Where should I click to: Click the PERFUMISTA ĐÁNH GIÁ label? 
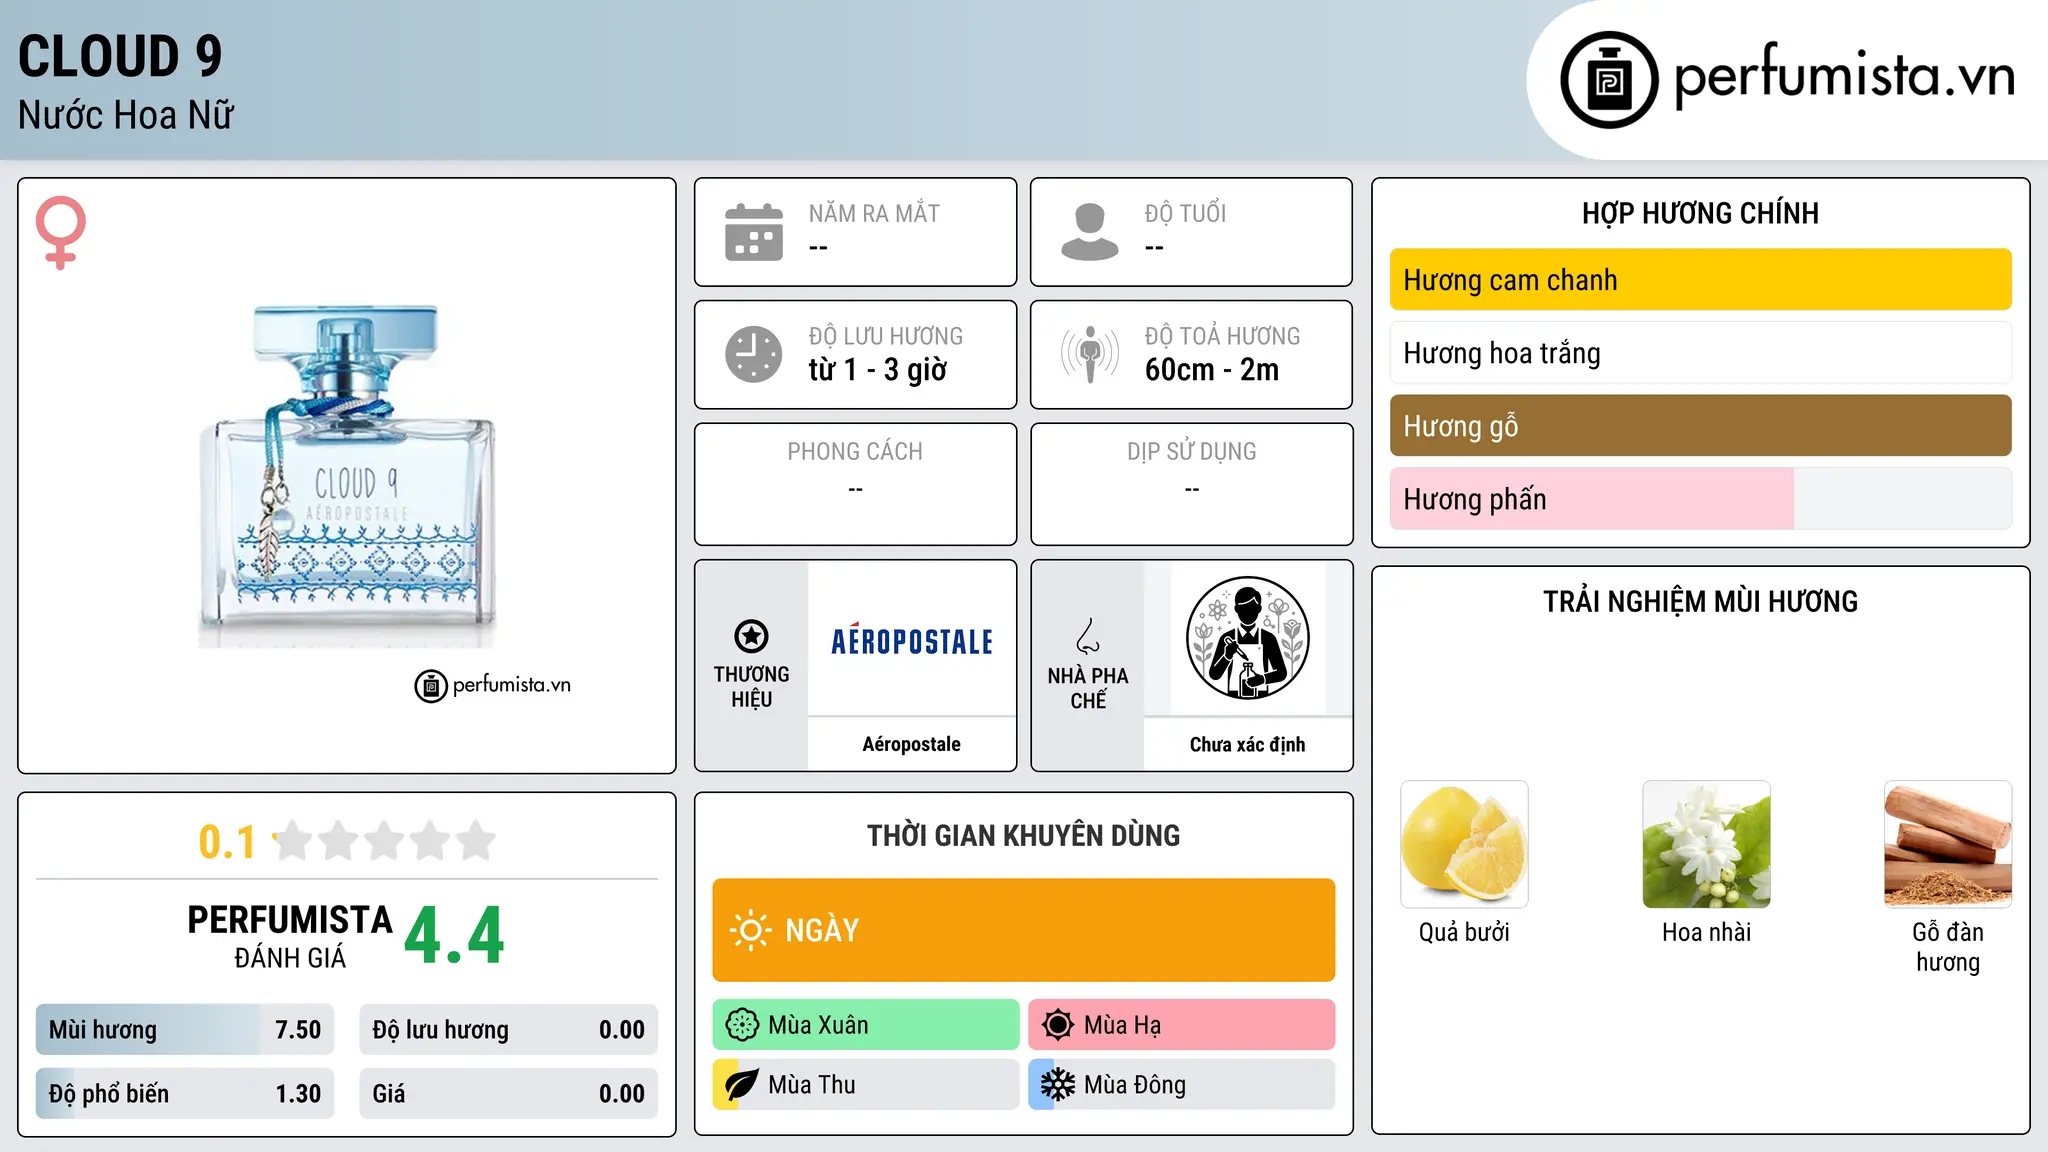point(290,936)
